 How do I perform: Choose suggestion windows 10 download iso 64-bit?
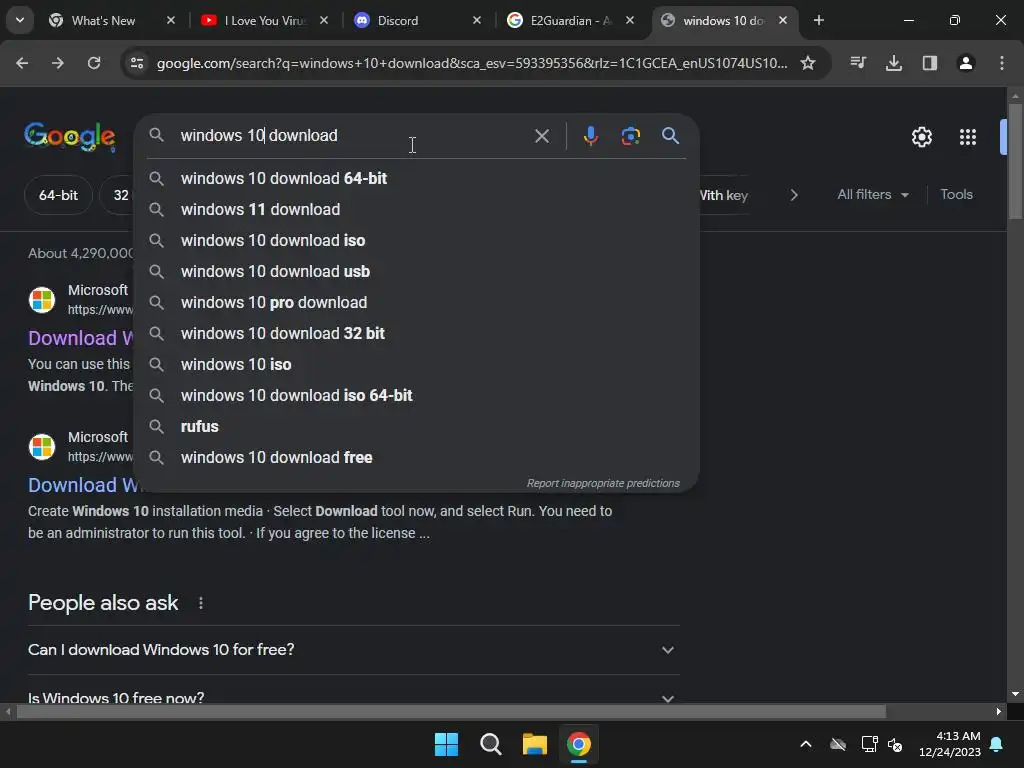point(417,395)
